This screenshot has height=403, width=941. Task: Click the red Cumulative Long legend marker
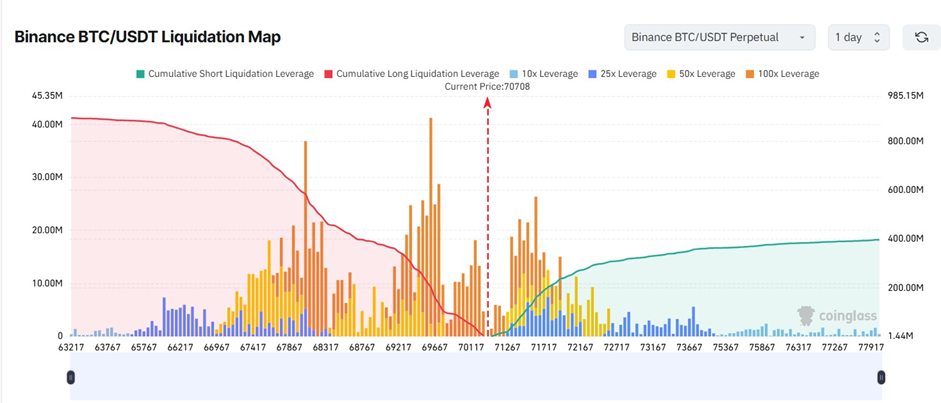[328, 74]
